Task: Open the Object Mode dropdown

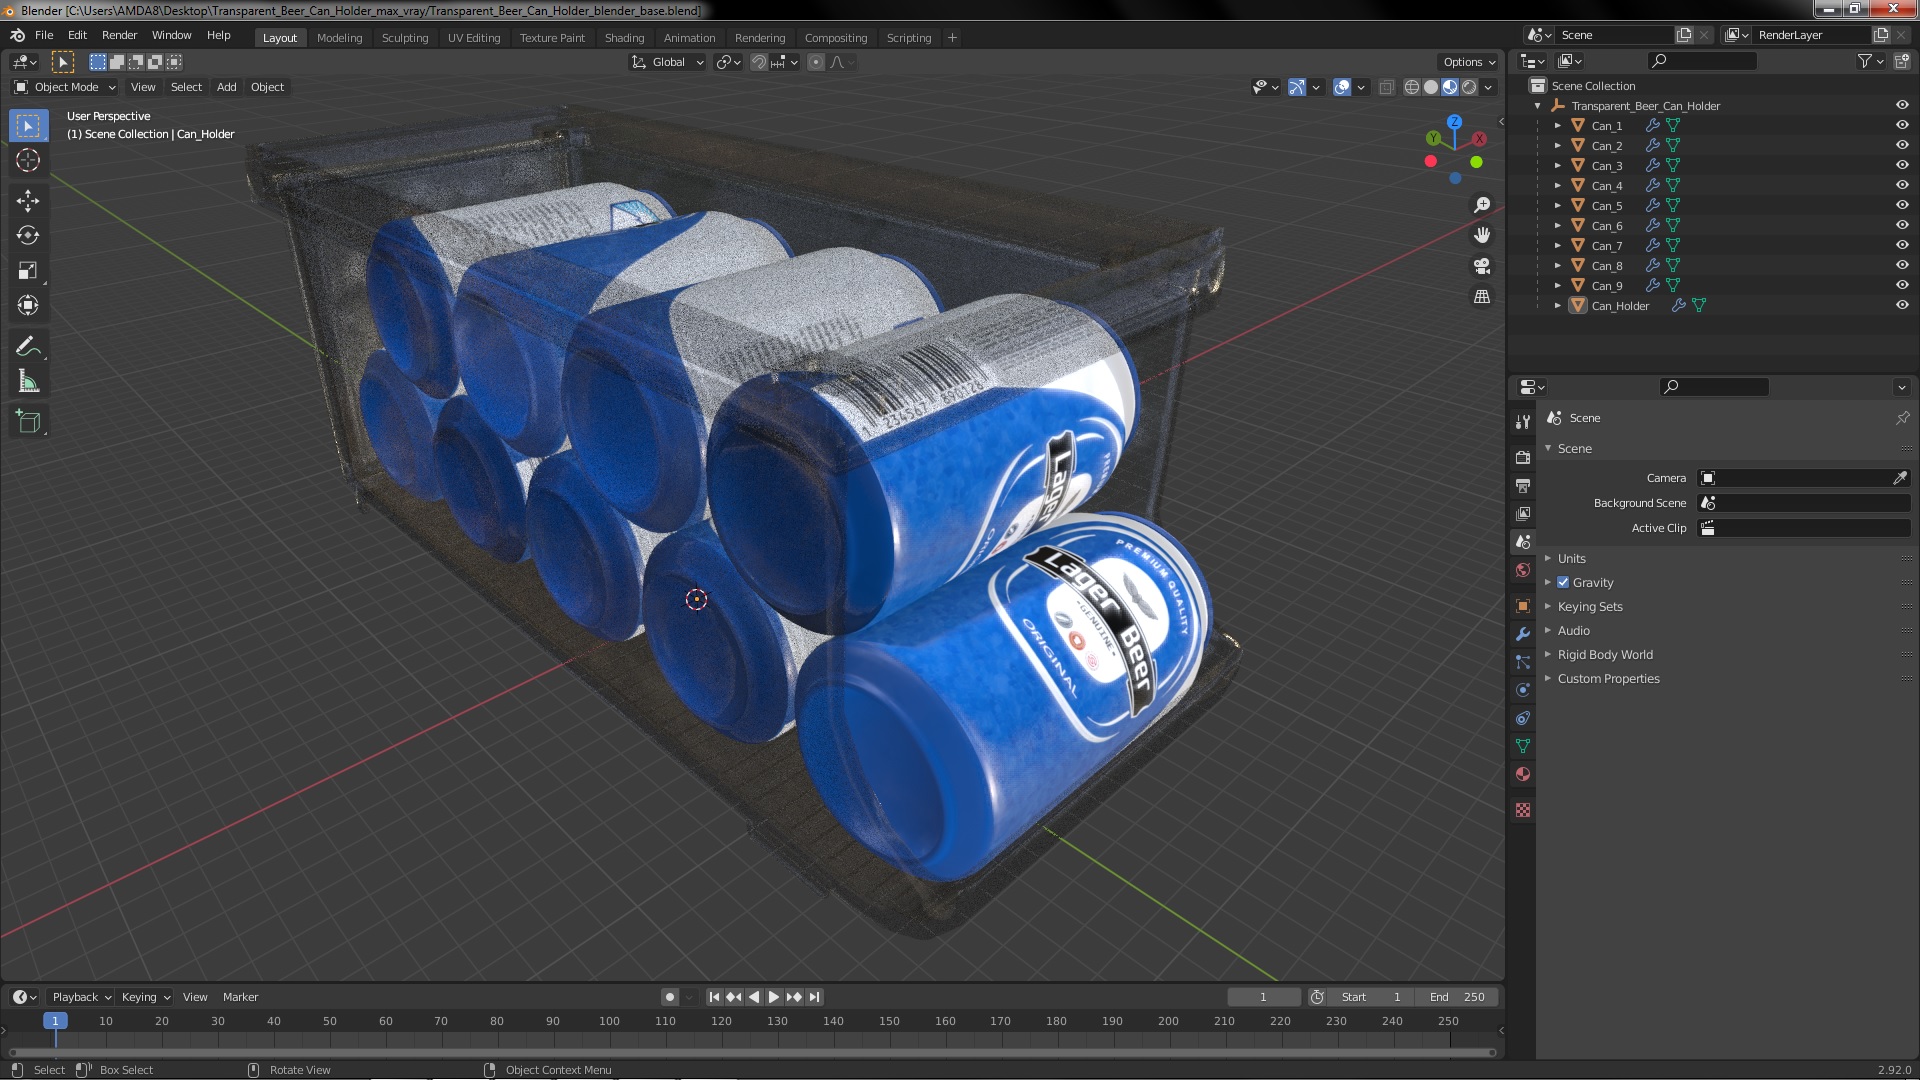Action: [65, 88]
